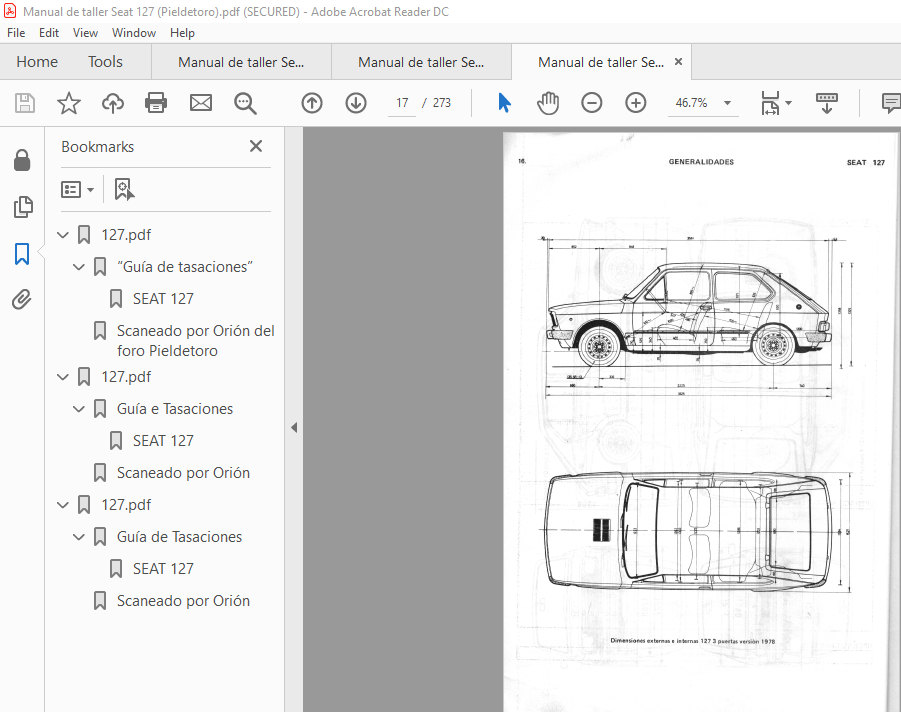901x712 pixels.
Task: Zoom out with minus button
Action: [x=592, y=103]
